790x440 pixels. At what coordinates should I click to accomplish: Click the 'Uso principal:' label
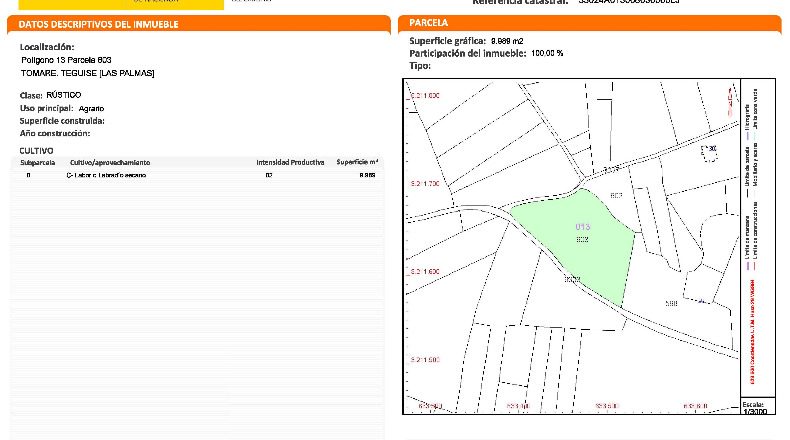click(46, 108)
